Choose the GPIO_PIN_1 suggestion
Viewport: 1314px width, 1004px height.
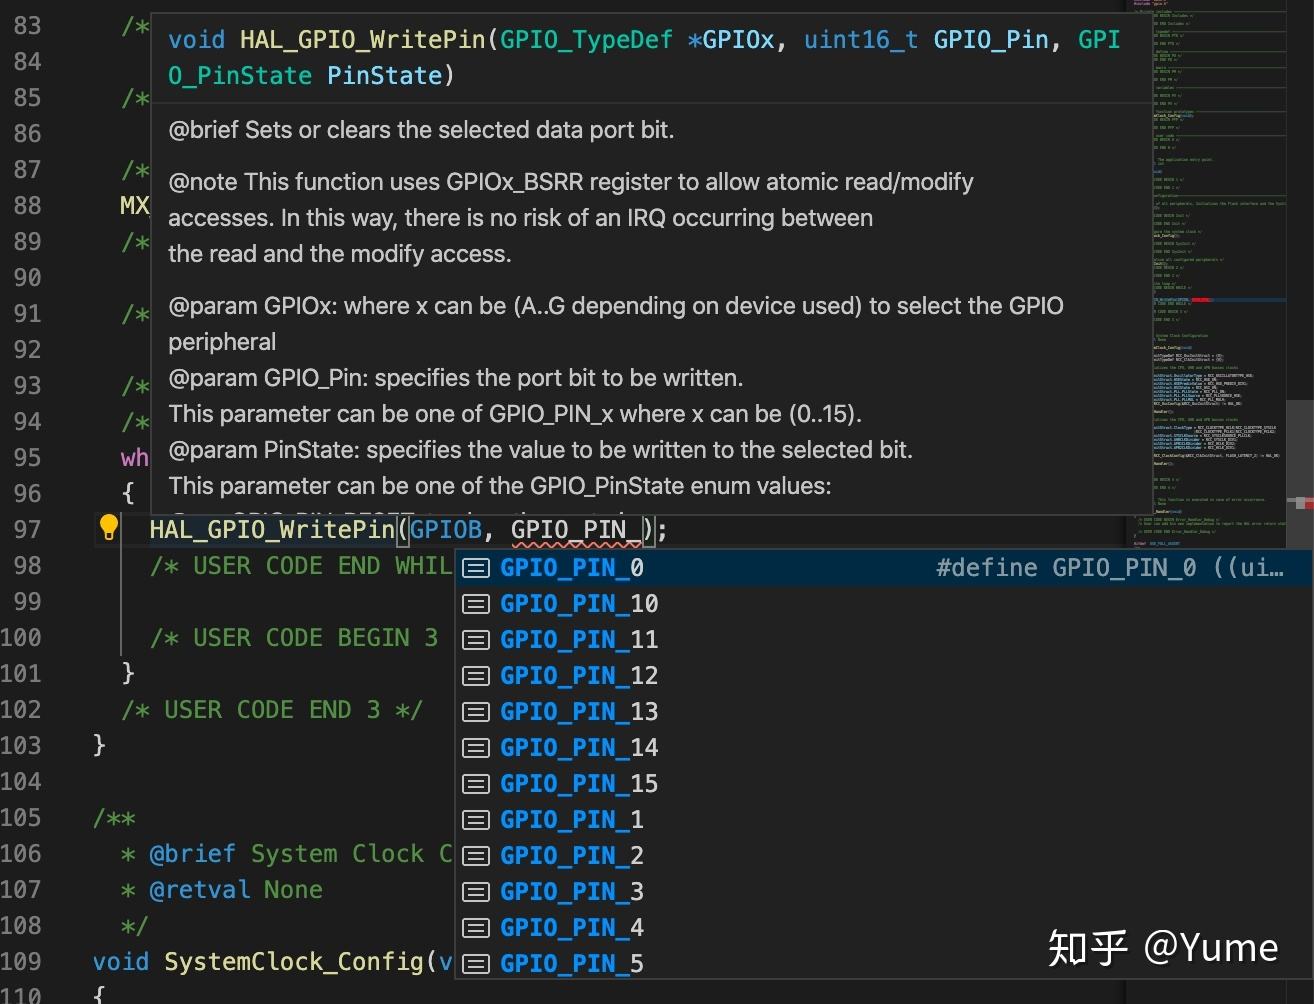(884, 820)
